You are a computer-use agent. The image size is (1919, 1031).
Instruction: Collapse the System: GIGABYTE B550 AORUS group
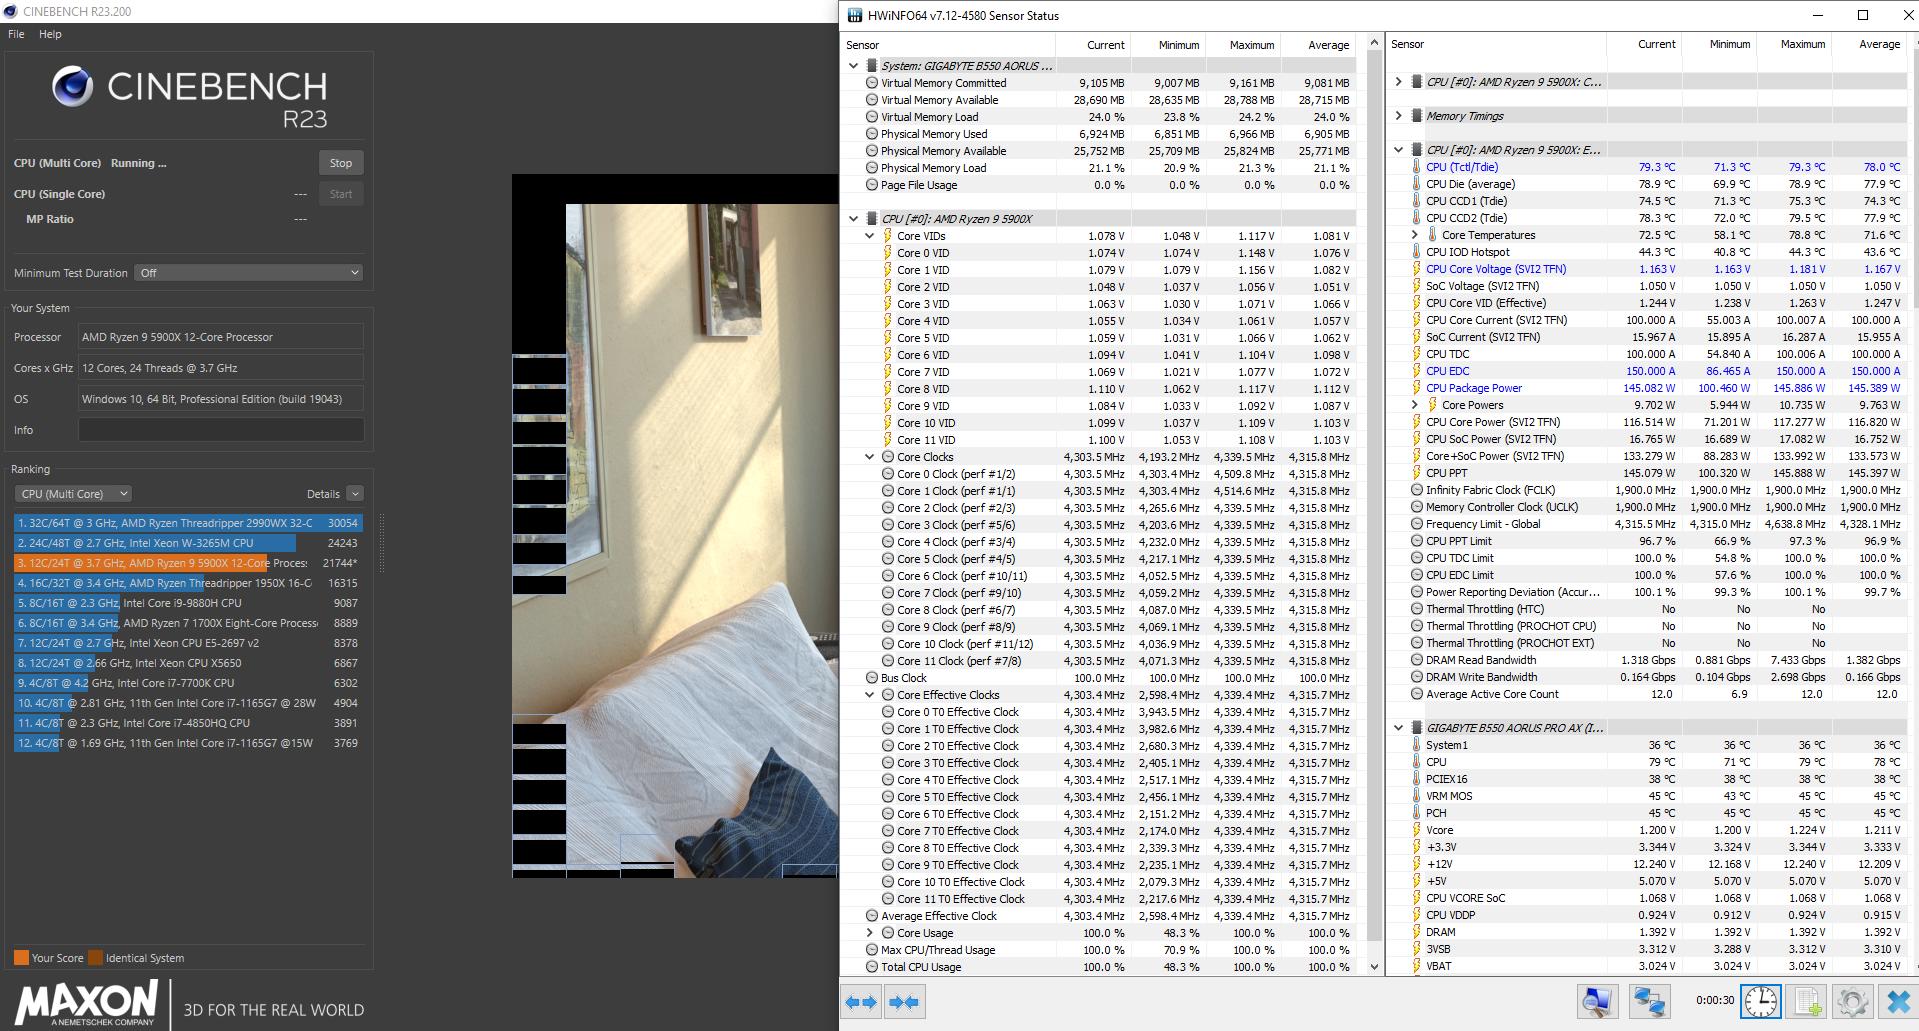coord(853,66)
